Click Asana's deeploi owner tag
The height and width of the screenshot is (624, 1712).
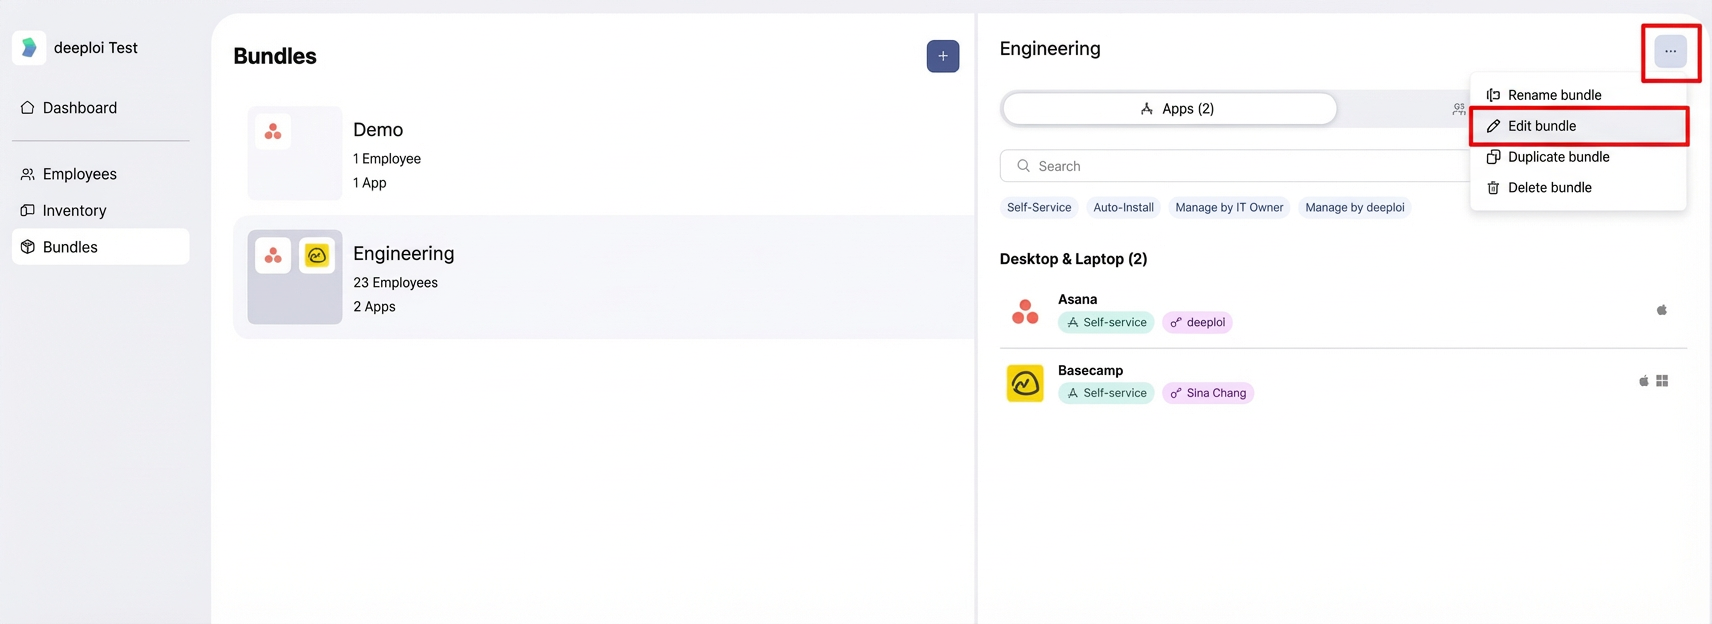point(1197,322)
